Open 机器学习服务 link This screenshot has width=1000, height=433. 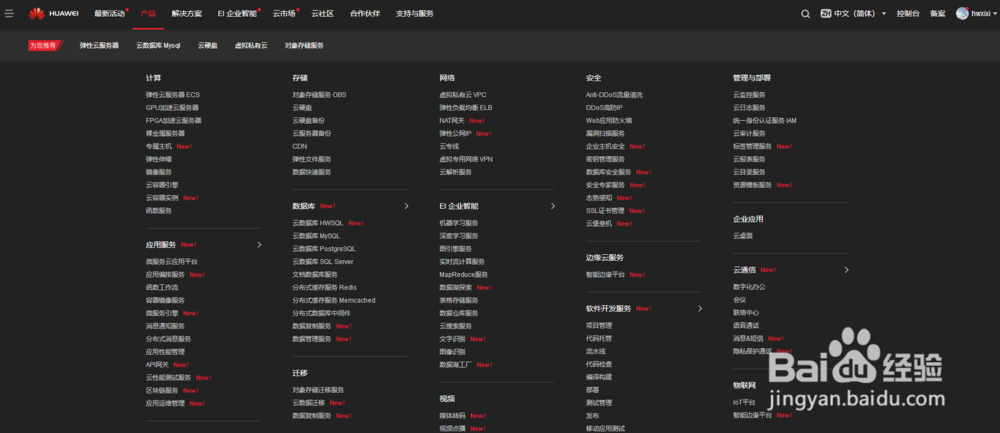point(459,223)
